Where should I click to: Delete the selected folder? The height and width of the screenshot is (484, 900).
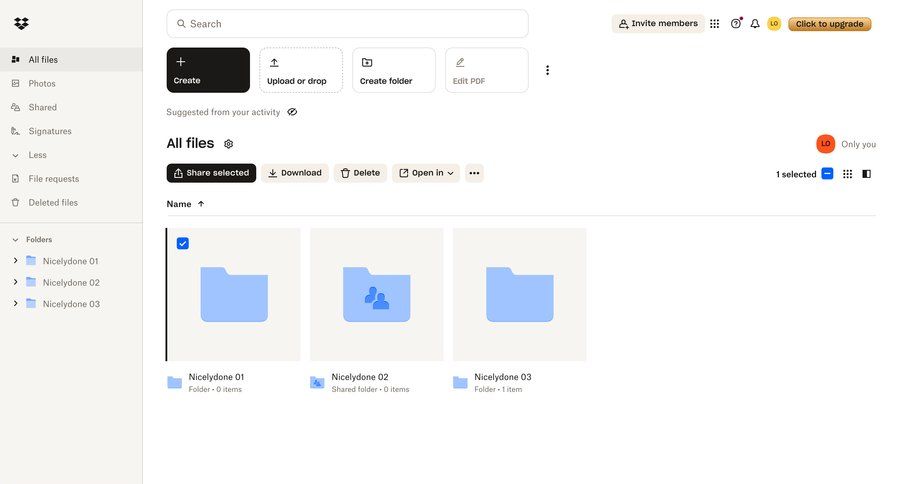tap(360, 173)
